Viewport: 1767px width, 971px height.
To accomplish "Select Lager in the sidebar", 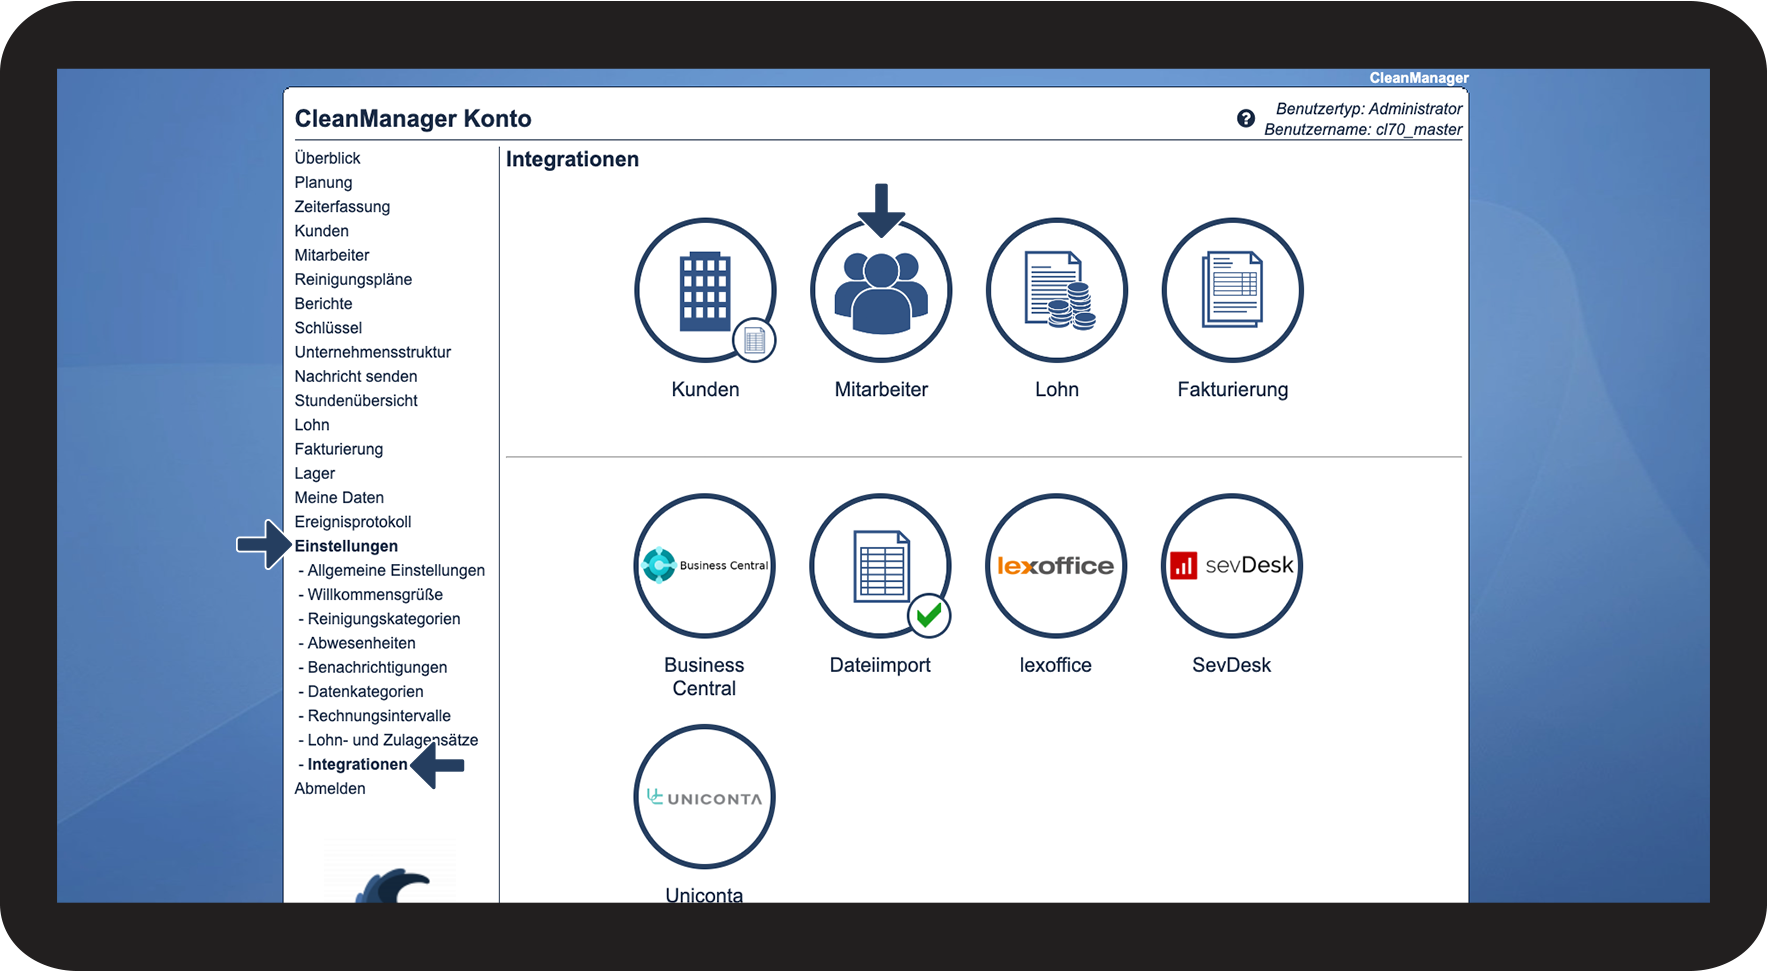I will [315, 473].
